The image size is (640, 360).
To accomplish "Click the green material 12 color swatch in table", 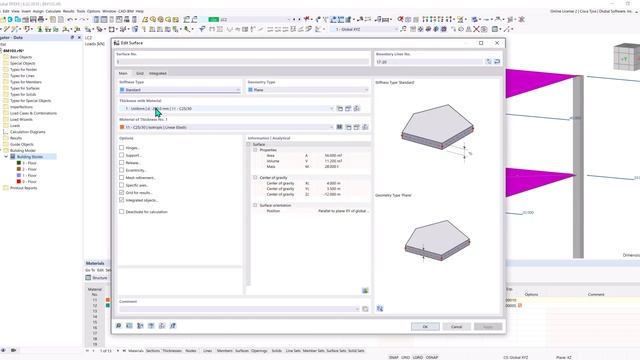I will coord(108,305).
